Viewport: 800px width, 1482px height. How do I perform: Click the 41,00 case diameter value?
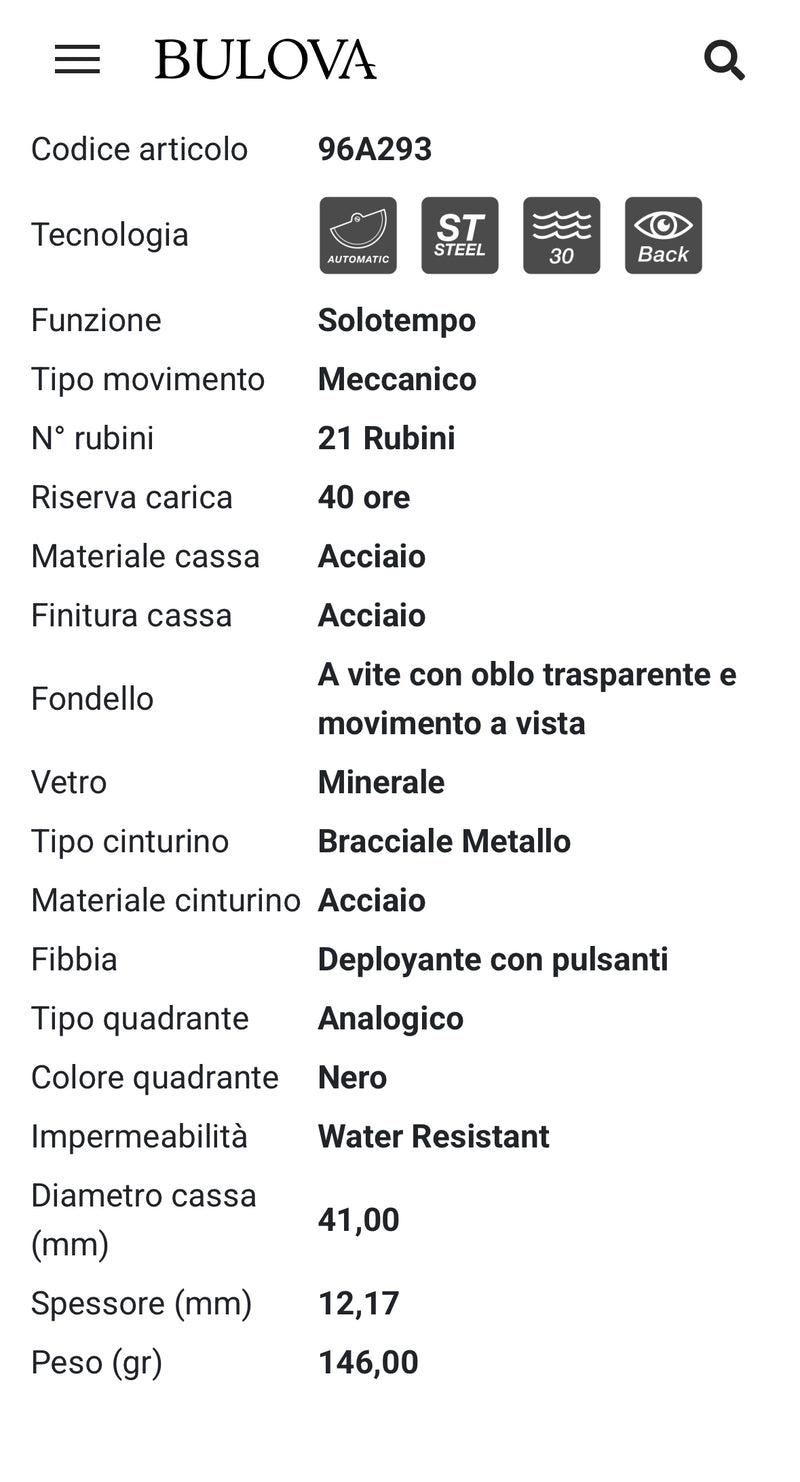(359, 1220)
